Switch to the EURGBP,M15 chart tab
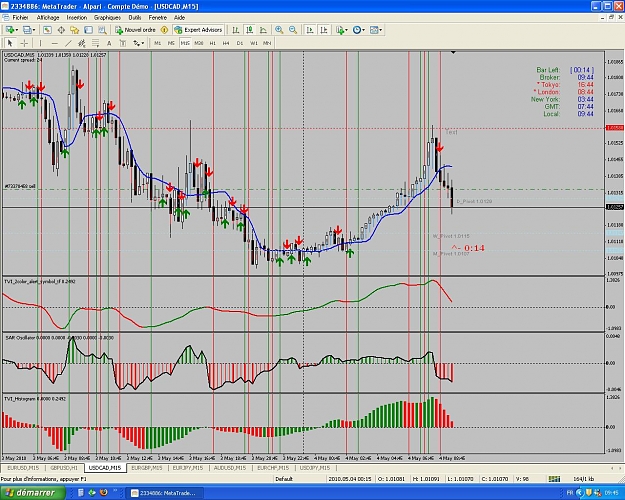This screenshot has width=625, height=500. coord(147,468)
